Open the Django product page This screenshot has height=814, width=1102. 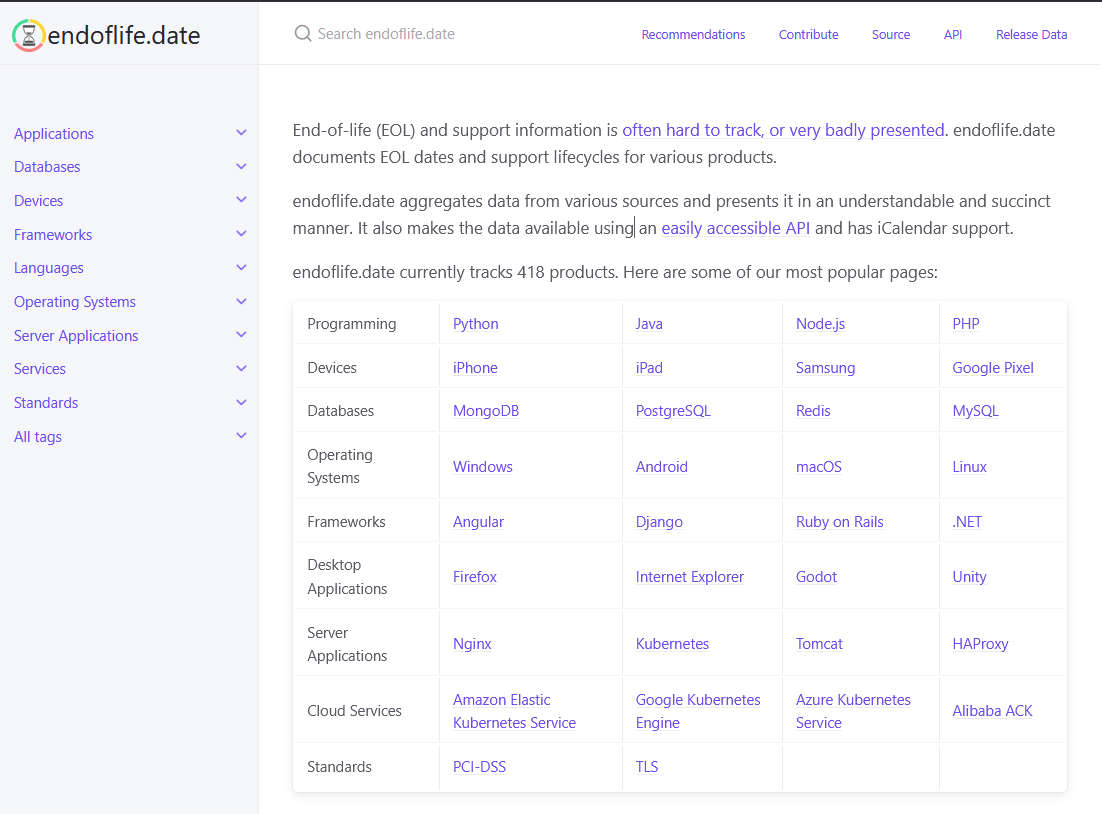click(x=659, y=522)
